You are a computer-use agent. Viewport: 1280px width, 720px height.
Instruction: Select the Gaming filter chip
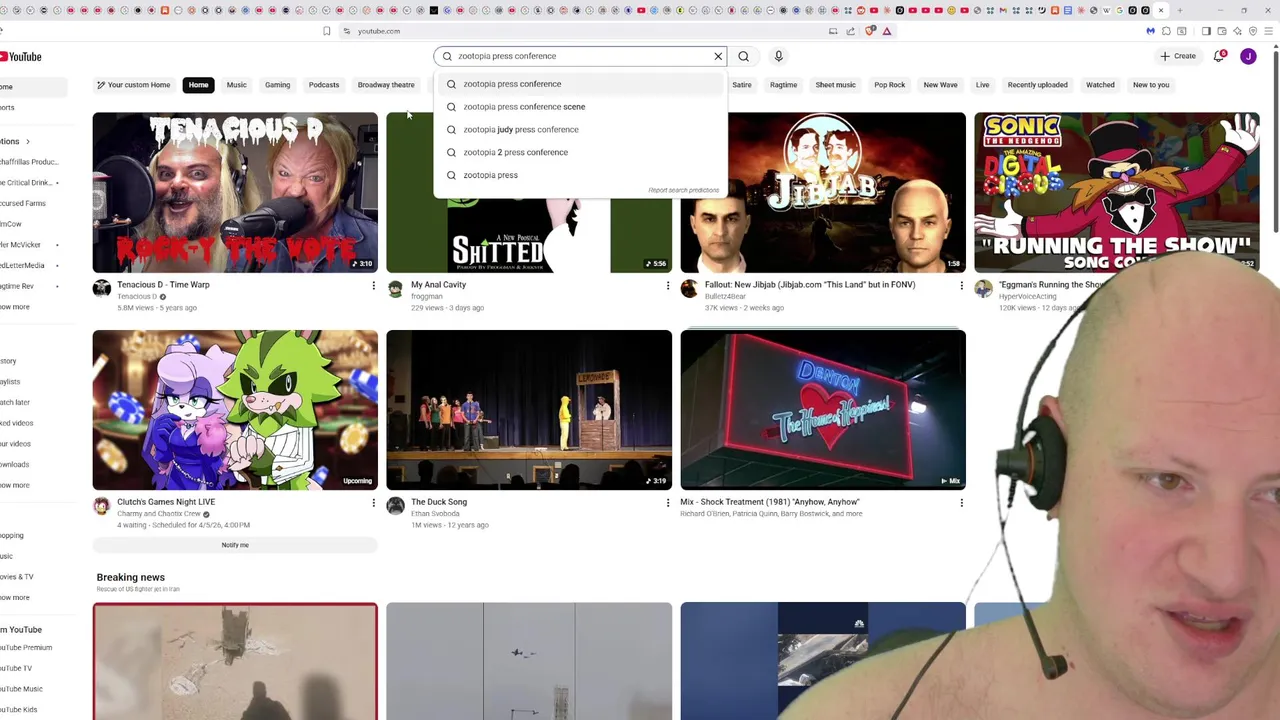coord(277,85)
